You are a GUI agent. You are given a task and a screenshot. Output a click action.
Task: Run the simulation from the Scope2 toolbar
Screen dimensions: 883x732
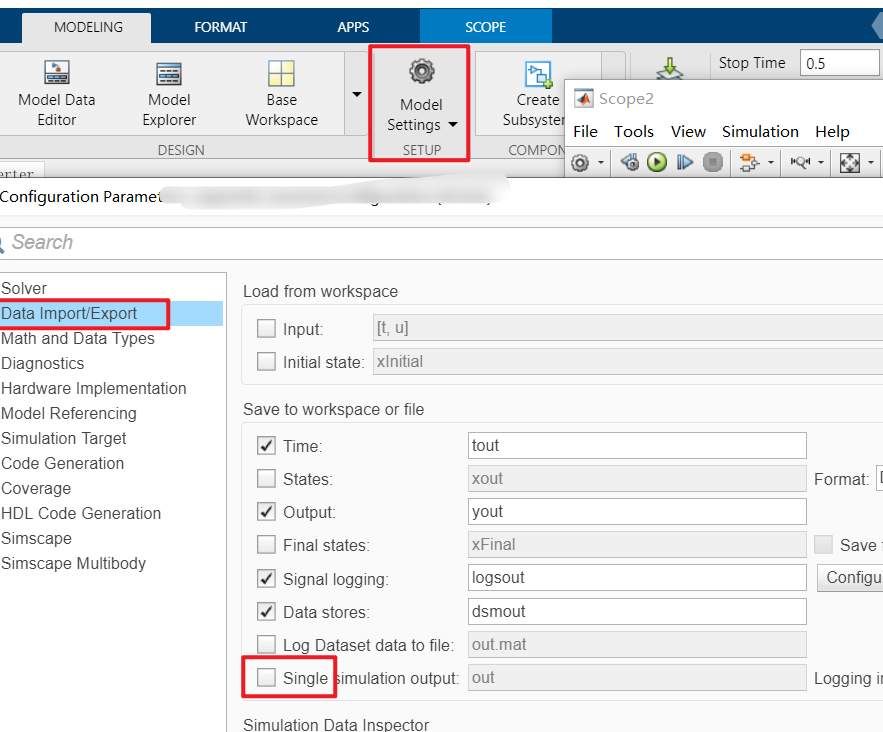656,161
